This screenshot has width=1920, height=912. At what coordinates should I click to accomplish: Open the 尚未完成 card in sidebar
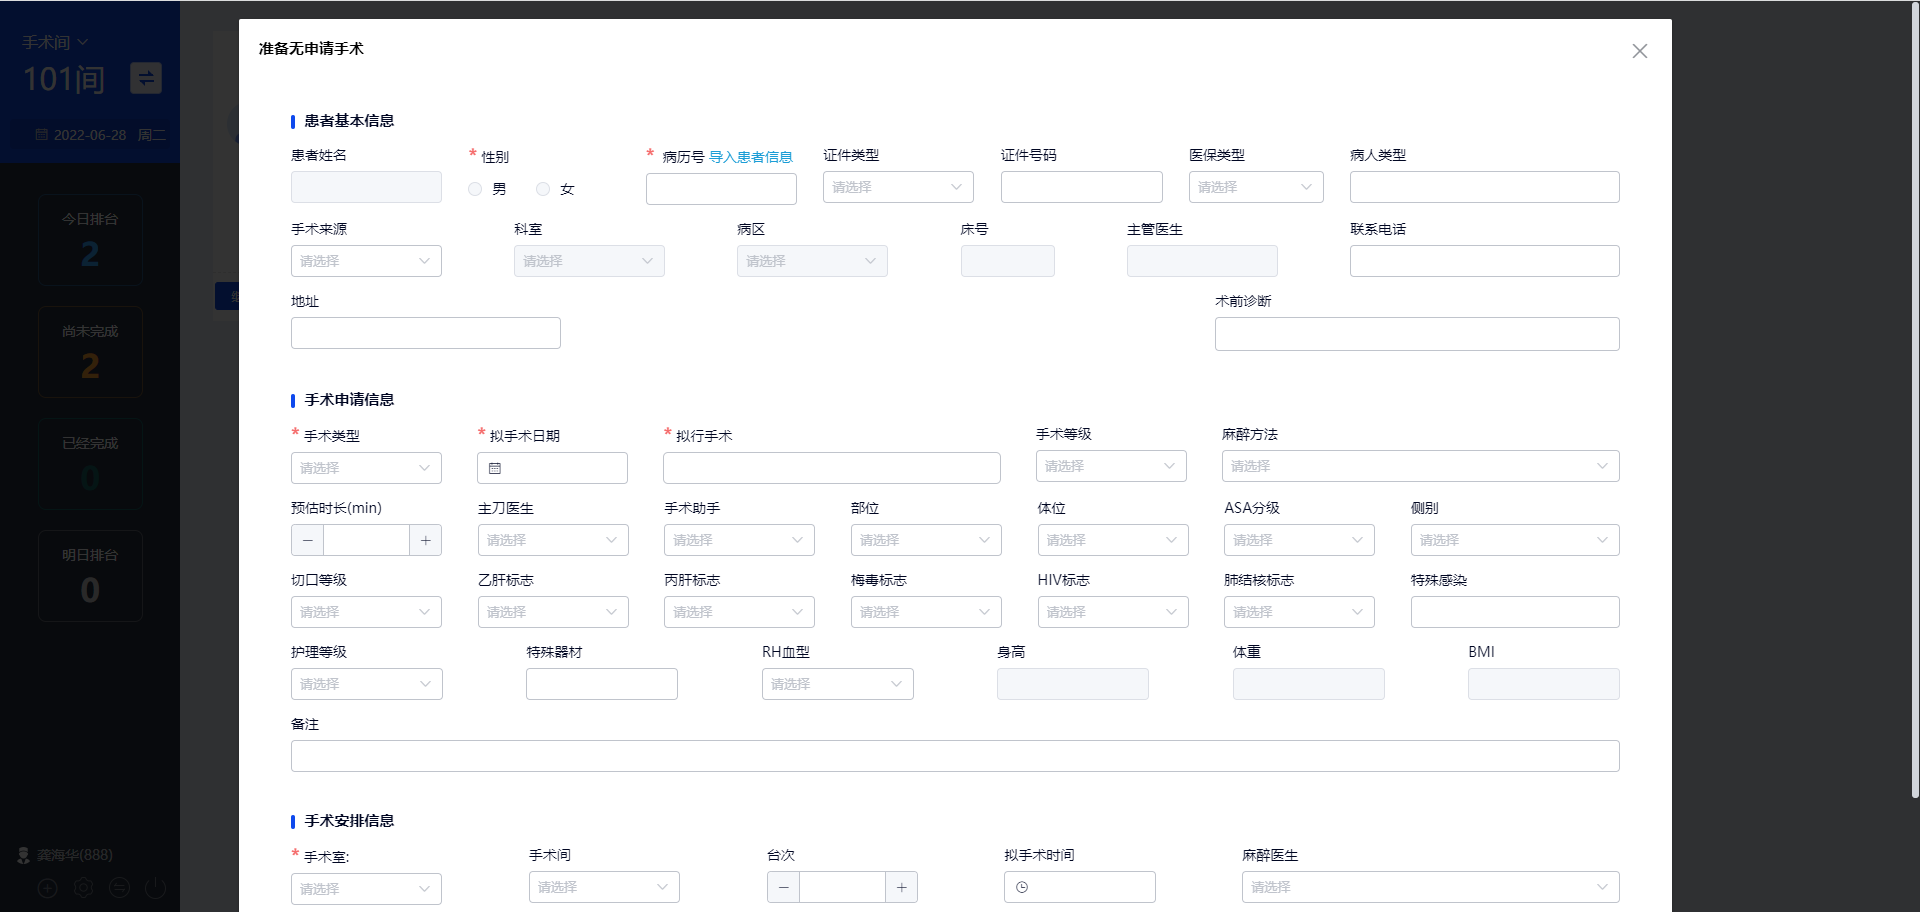90,353
